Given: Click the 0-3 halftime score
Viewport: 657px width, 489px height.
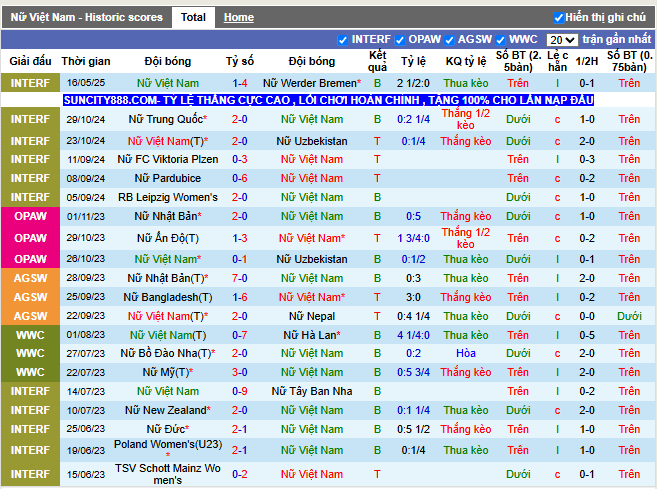Looking at the screenshot, I should click(587, 159).
